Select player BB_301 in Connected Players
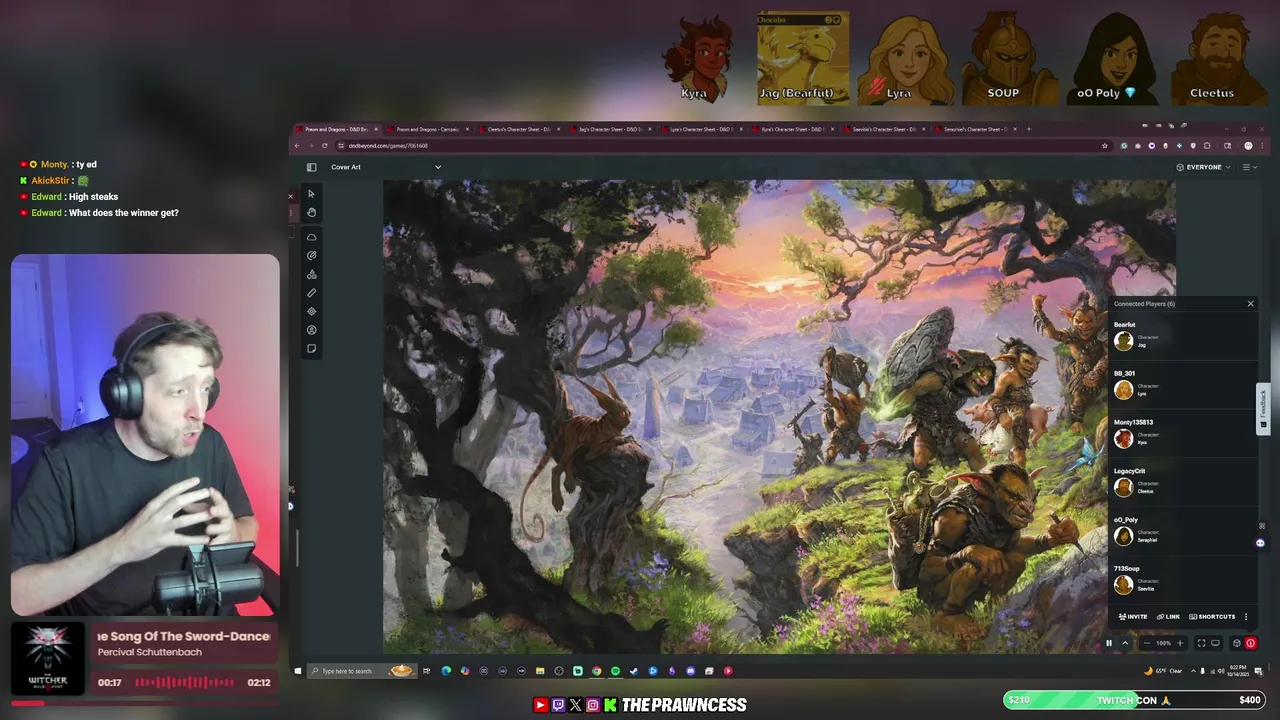 point(1182,384)
